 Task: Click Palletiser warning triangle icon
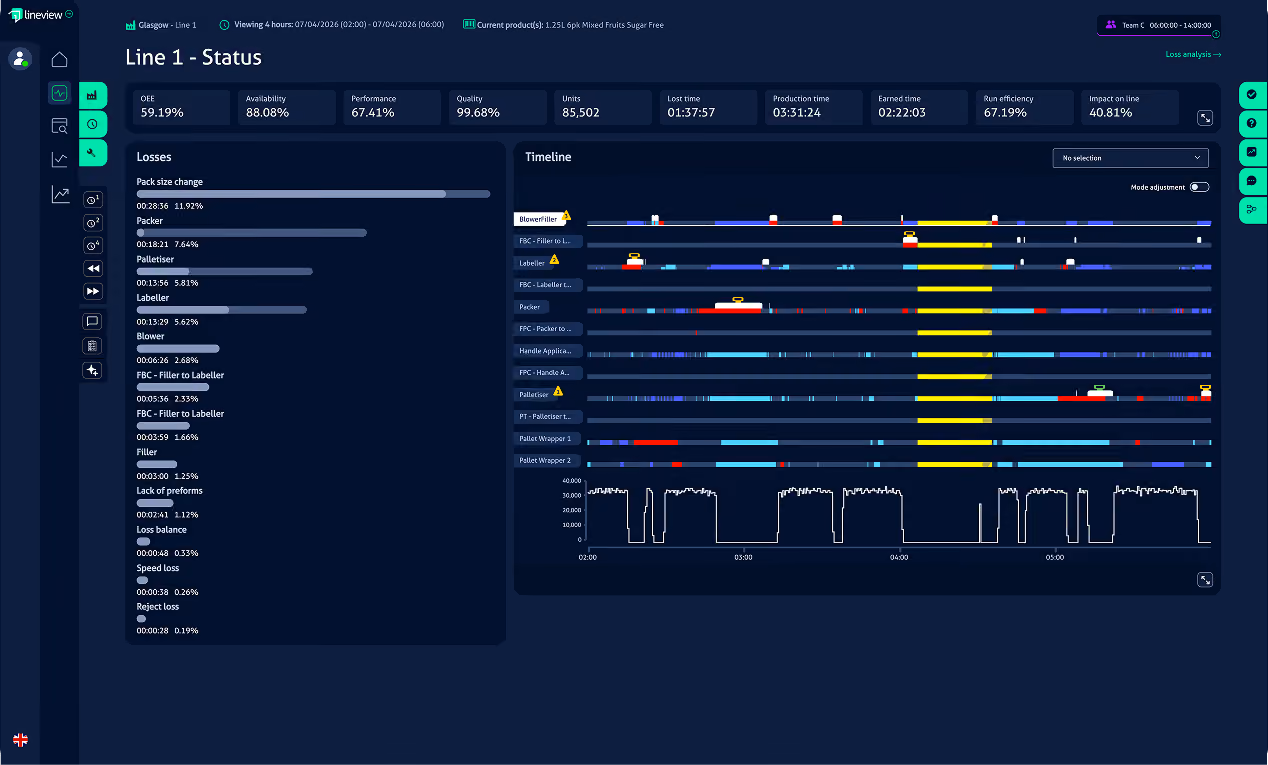tap(558, 391)
